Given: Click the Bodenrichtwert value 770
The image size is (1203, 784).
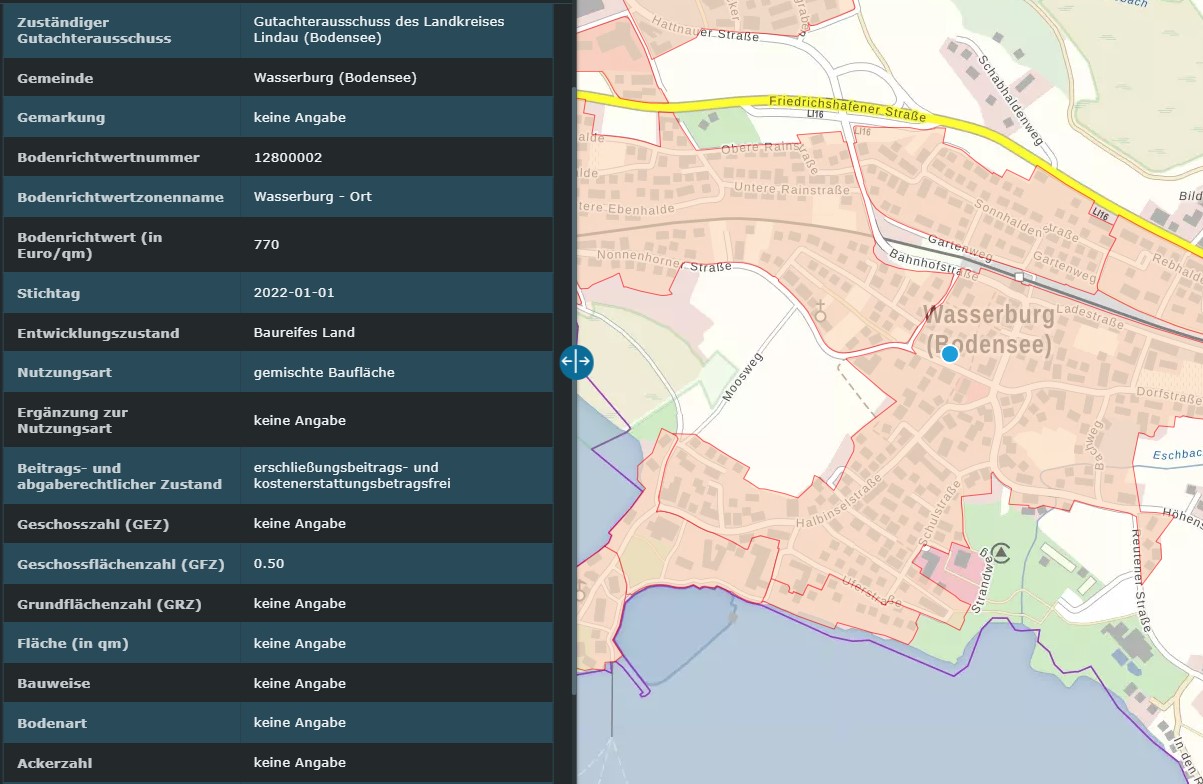Looking at the screenshot, I should pos(267,244).
